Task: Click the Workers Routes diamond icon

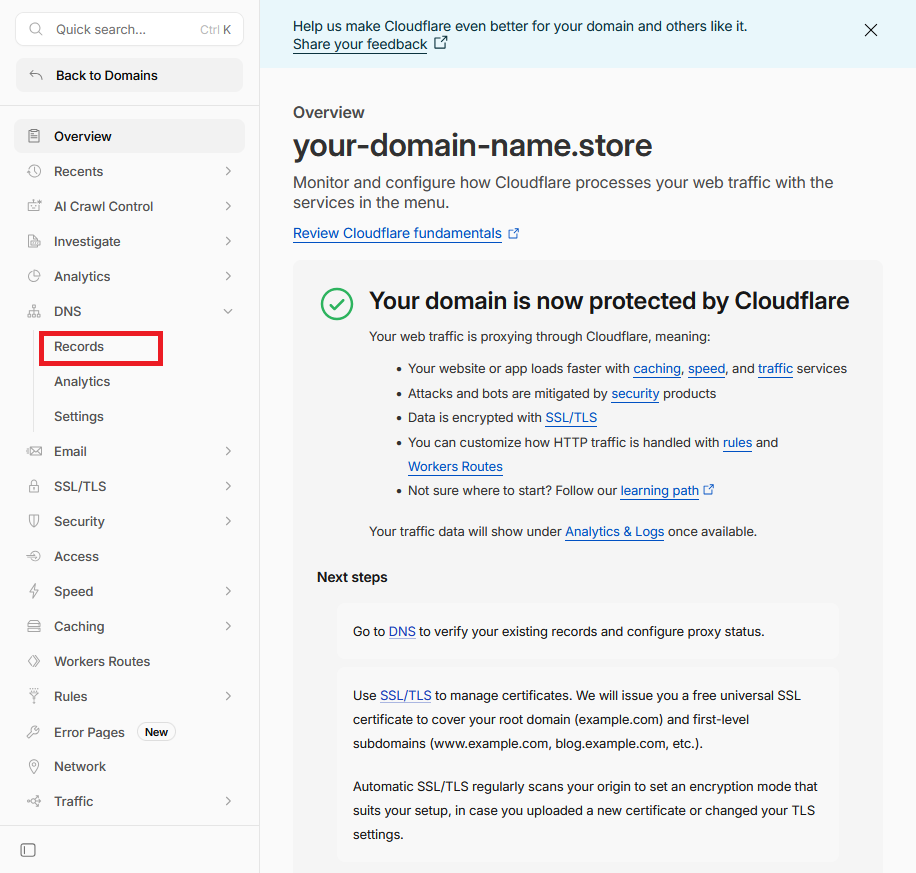Action: [34, 661]
